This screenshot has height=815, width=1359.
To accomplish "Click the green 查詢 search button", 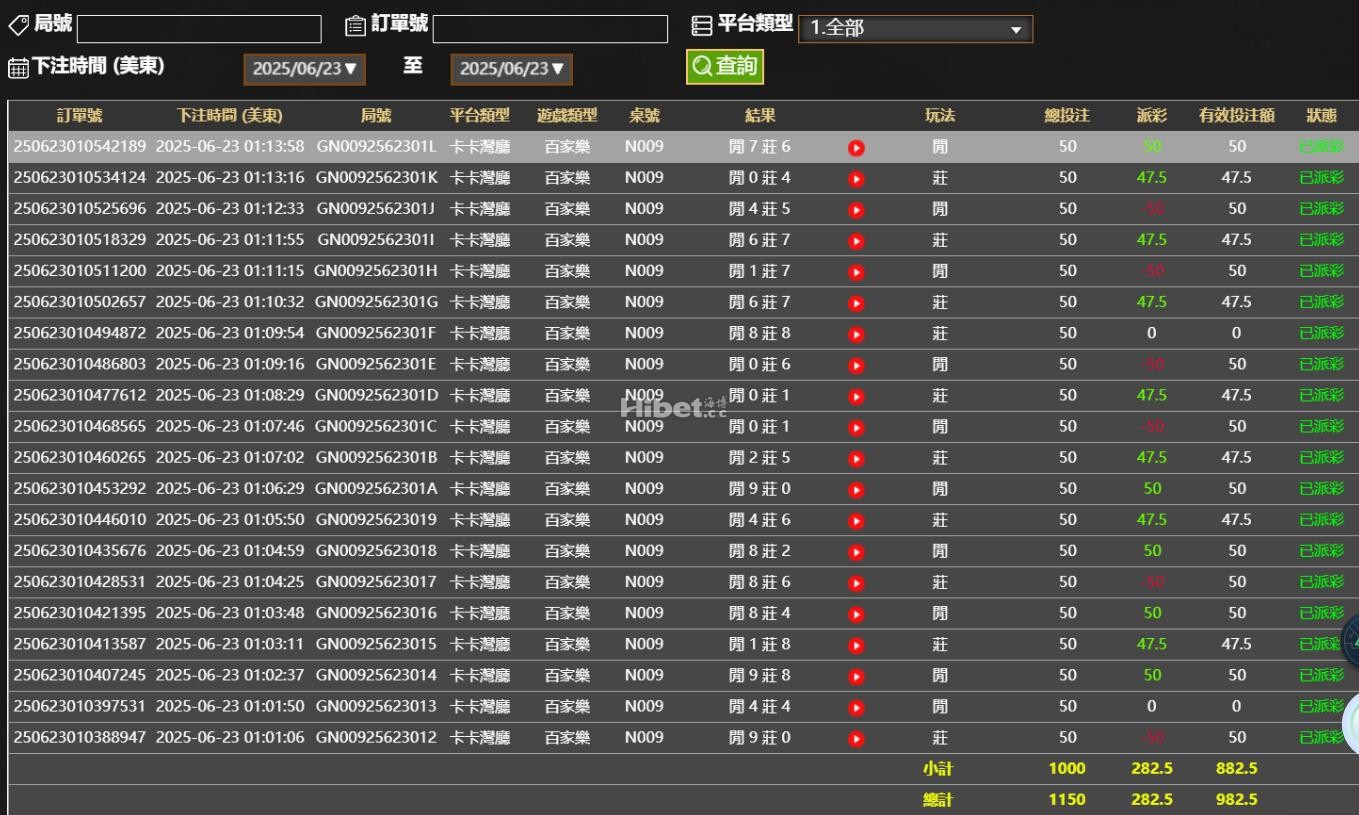I will (x=725, y=67).
